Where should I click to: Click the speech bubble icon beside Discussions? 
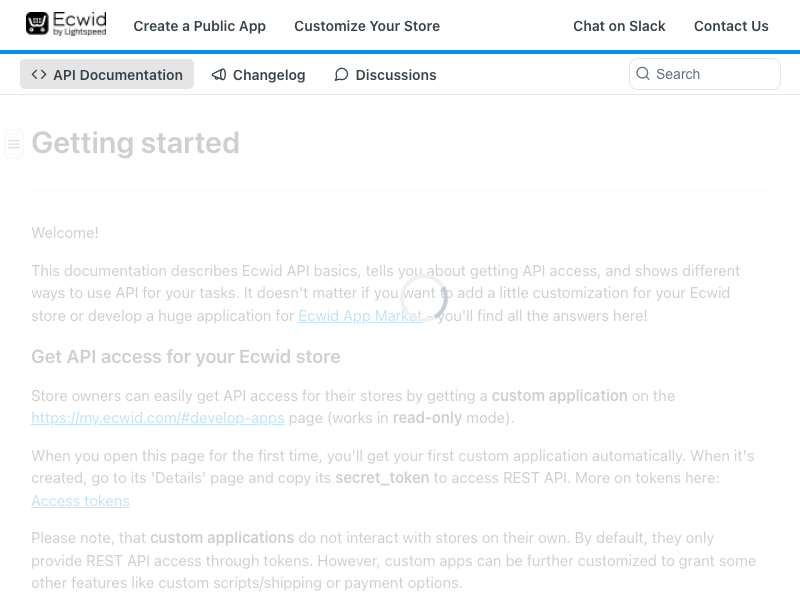[x=341, y=74]
